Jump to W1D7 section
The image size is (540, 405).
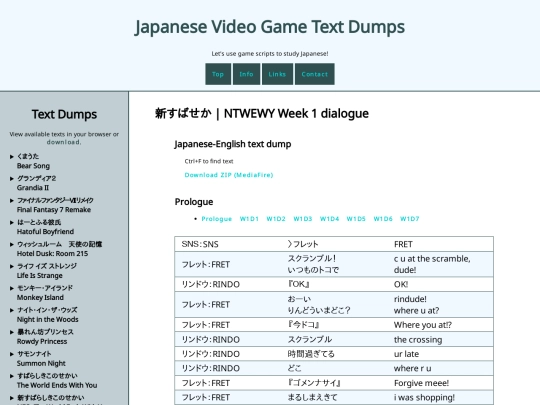(x=409, y=219)
